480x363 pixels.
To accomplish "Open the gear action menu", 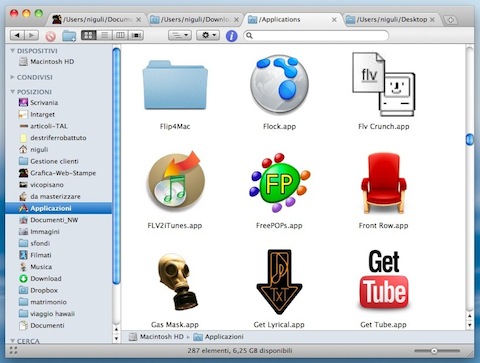I will pos(208,35).
